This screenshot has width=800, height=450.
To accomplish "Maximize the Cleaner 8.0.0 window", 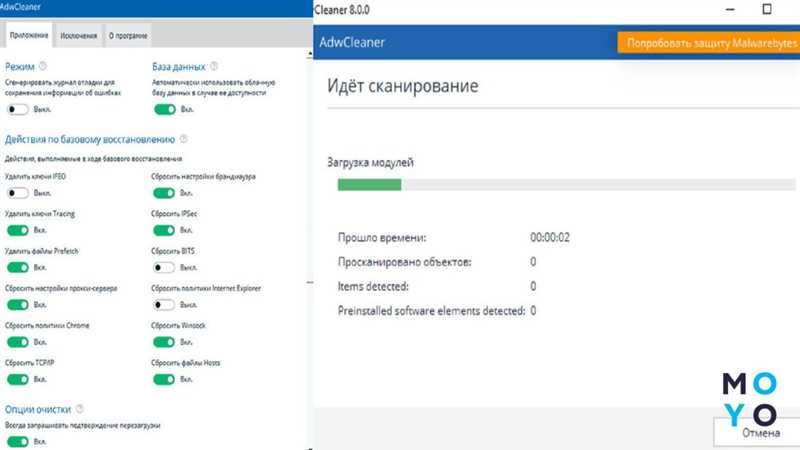I will click(766, 9).
